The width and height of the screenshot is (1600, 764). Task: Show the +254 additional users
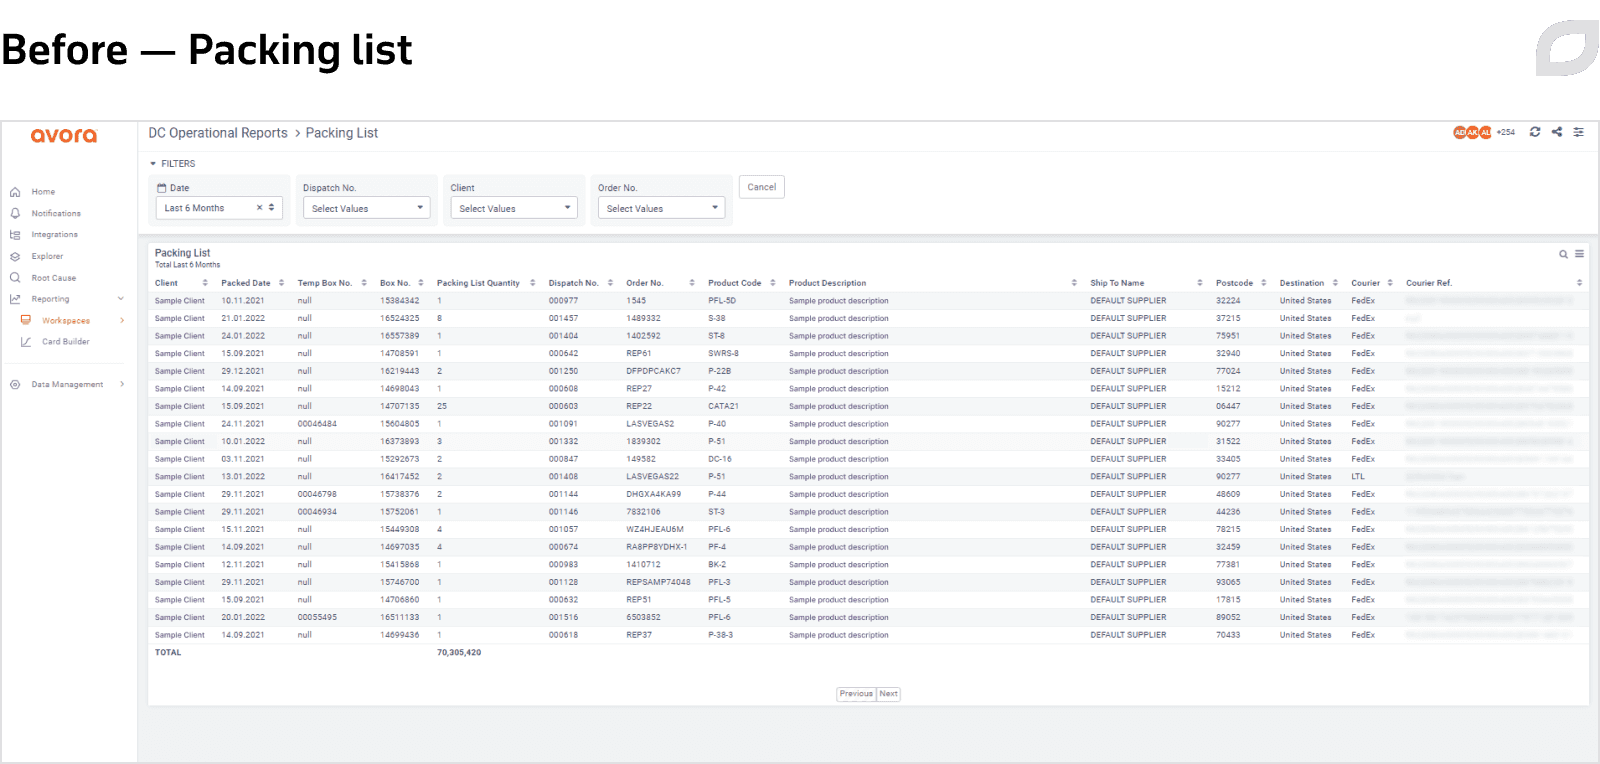pyautogui.click(x=1506, y=132)
